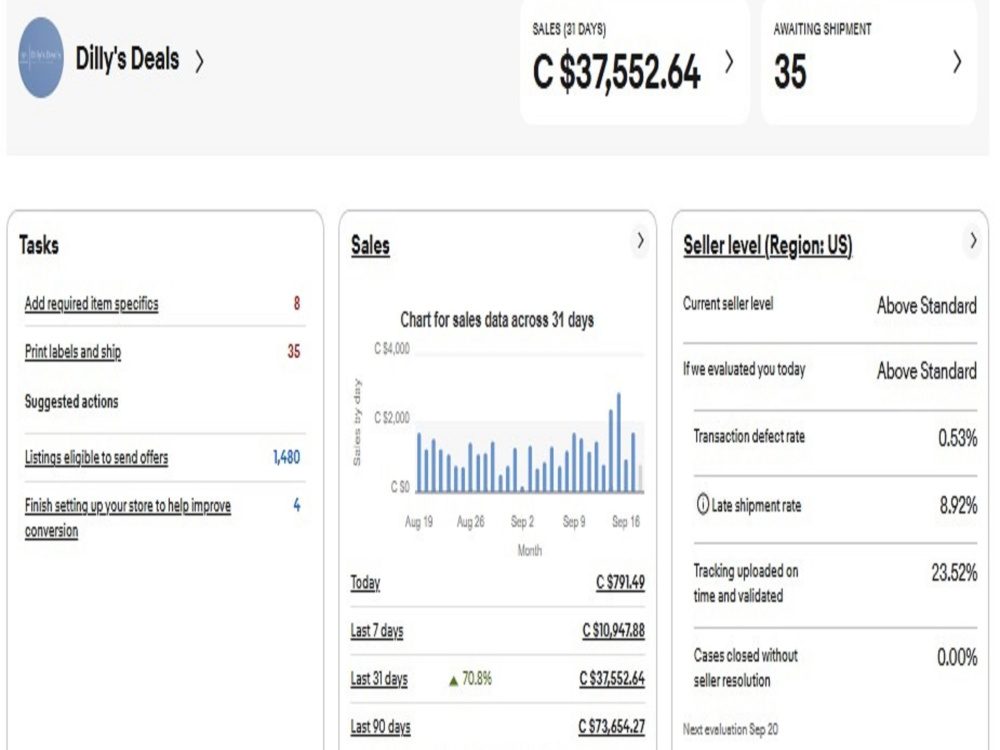1000x750 pixels.
Task: Open Listings eligible to send offers
Action: pos(96,457)
